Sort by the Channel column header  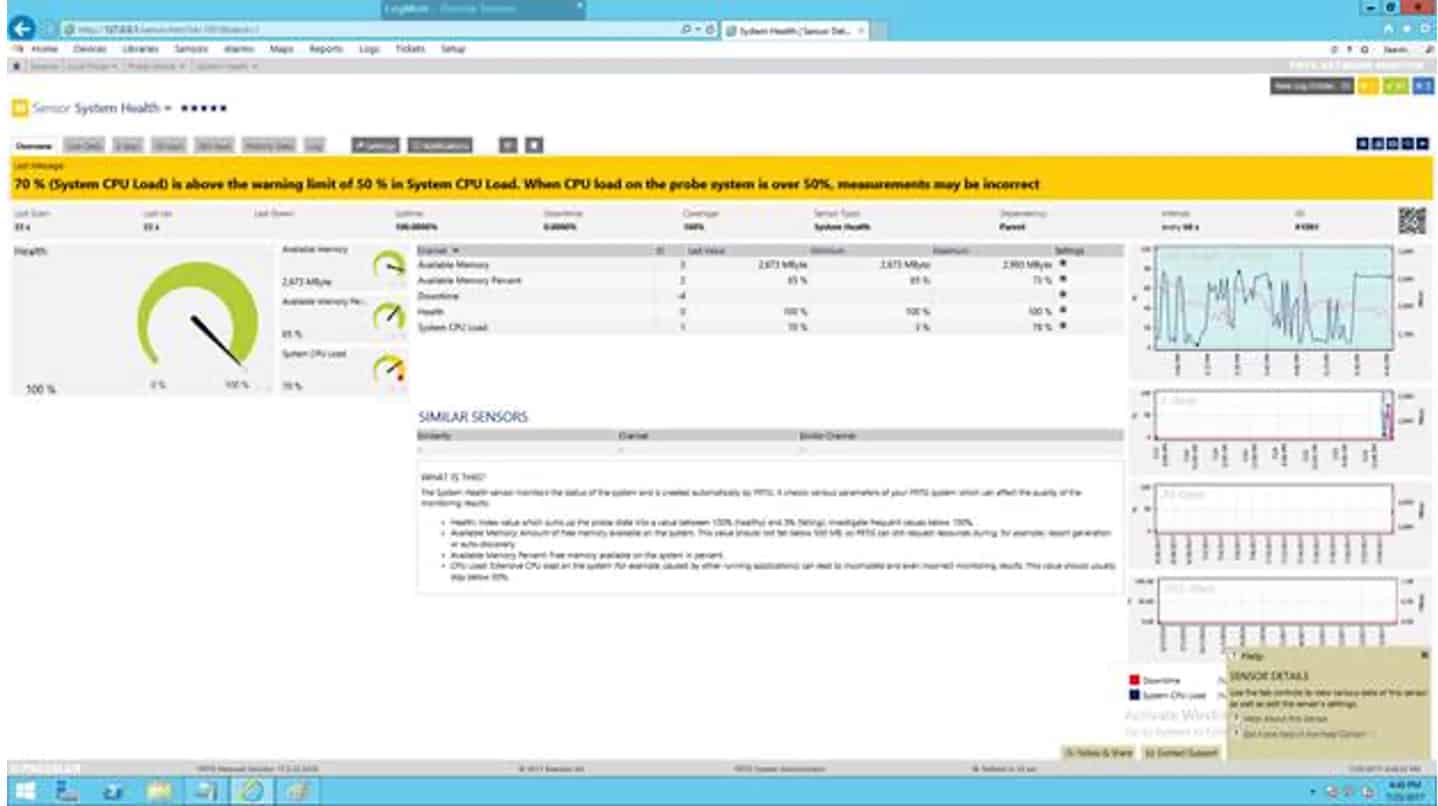point(438,250)
